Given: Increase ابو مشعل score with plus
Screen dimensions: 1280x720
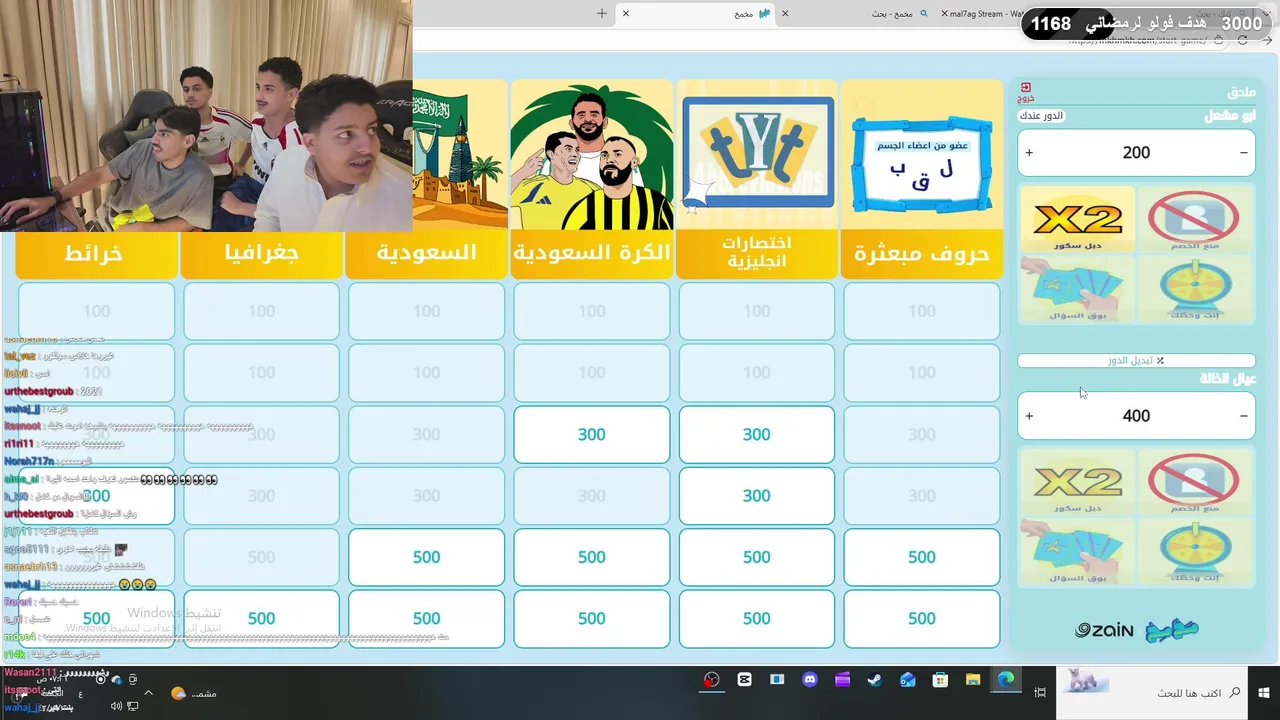Looking at the screenshot, I should tap(1029, 153).
